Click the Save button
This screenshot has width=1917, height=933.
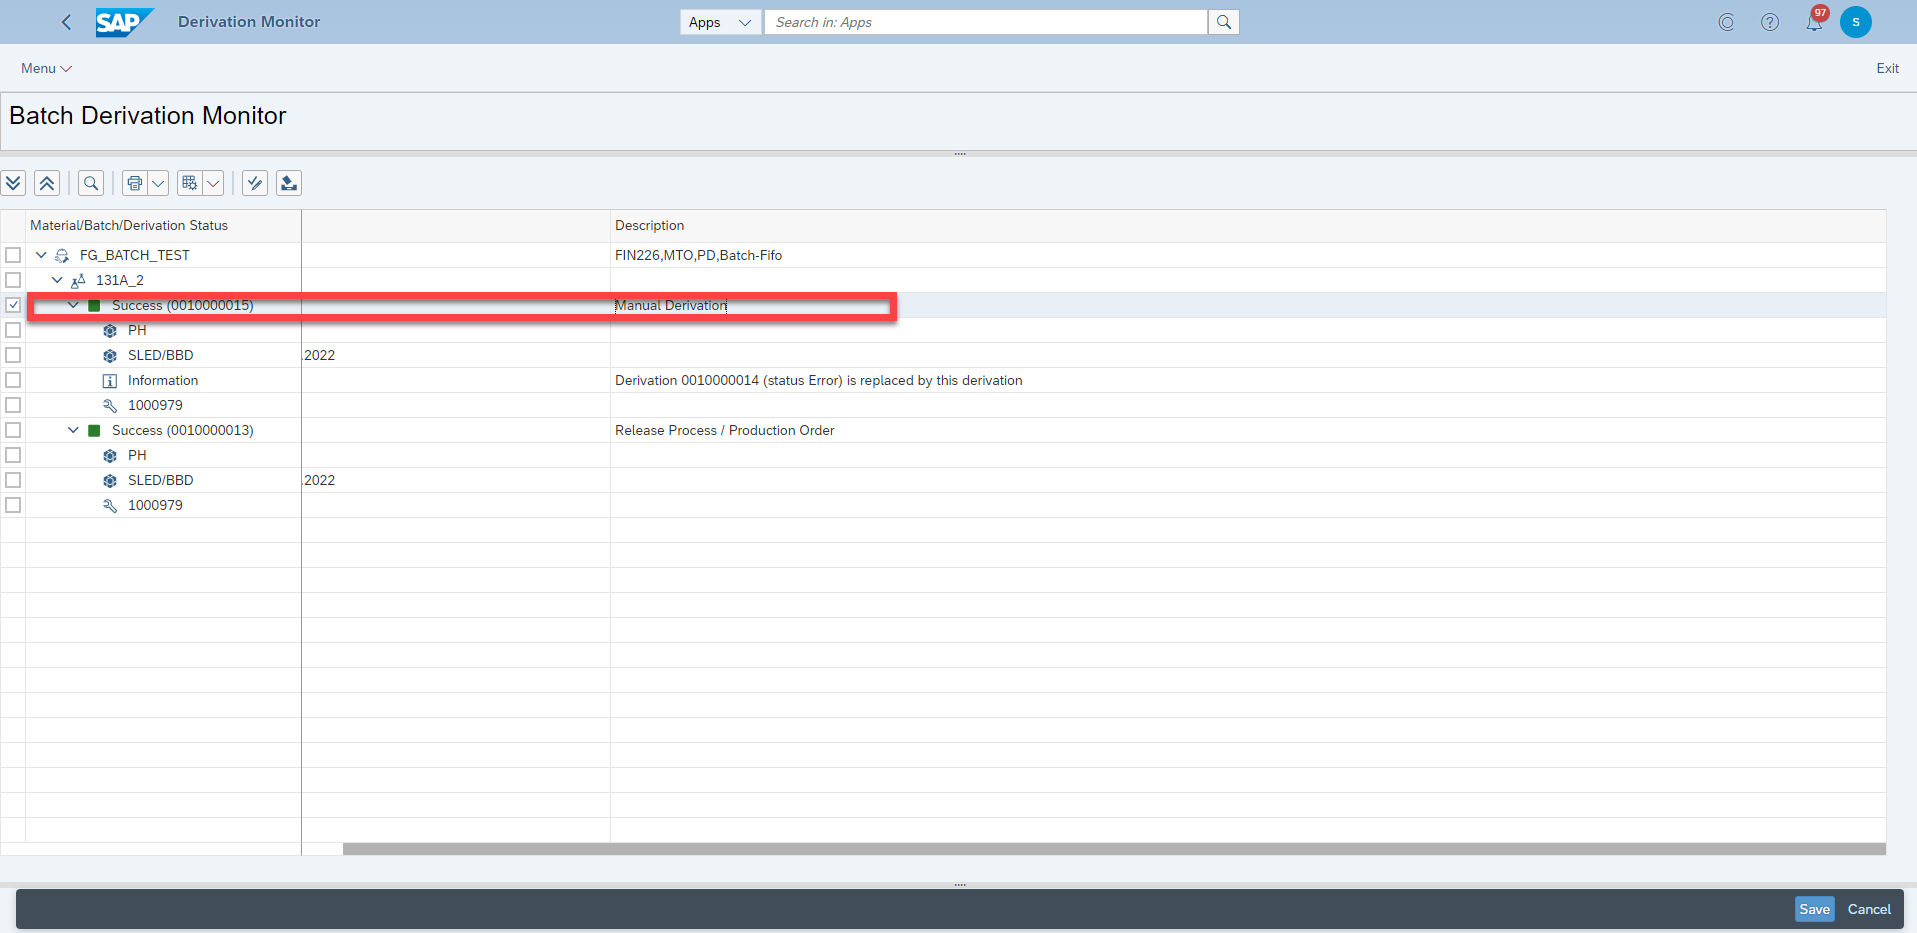tap(1814, 909)
